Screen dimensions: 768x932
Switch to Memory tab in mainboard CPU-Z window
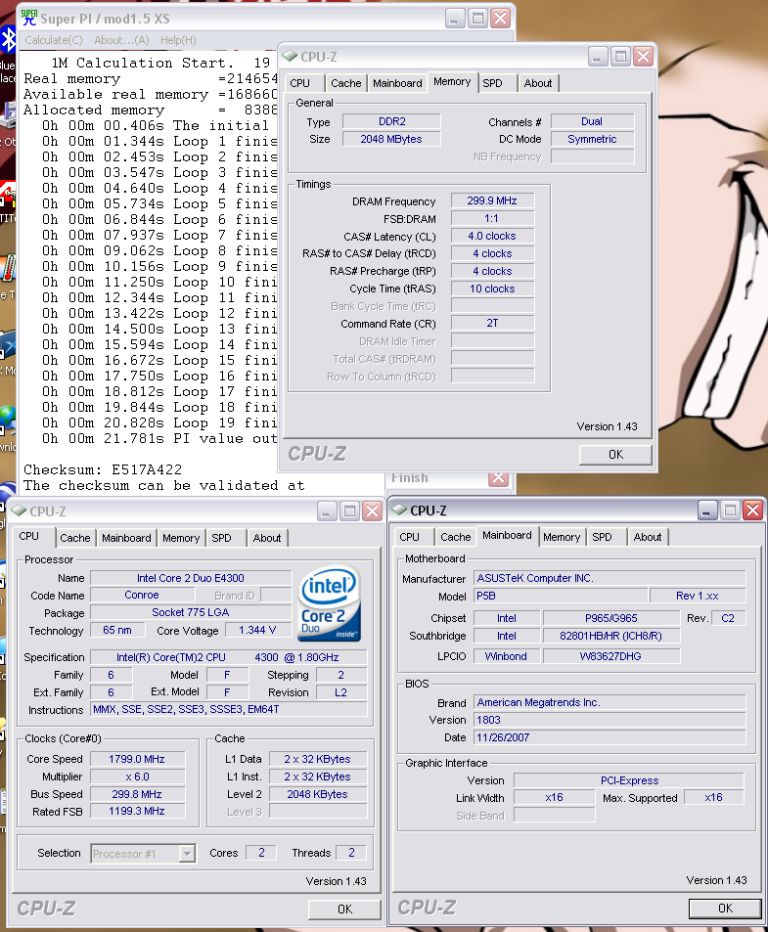pos(561,537)
